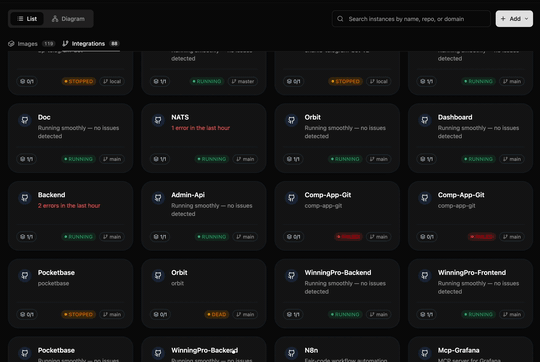
Task: Click the search instances input field
Action: [411, 19]
